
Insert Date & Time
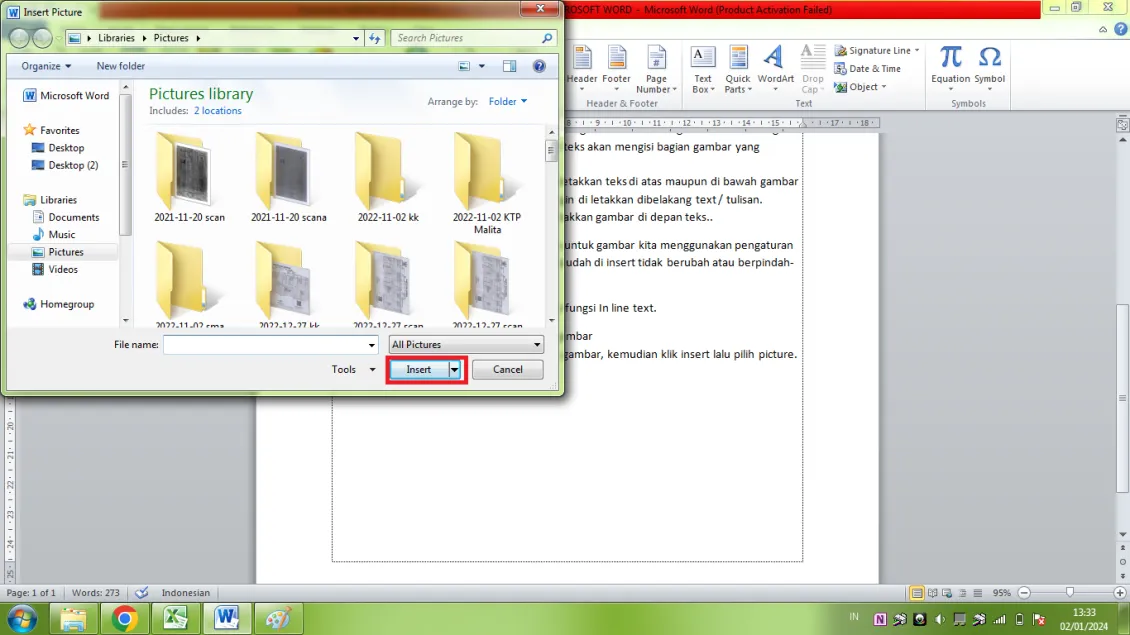coord(868,68)
